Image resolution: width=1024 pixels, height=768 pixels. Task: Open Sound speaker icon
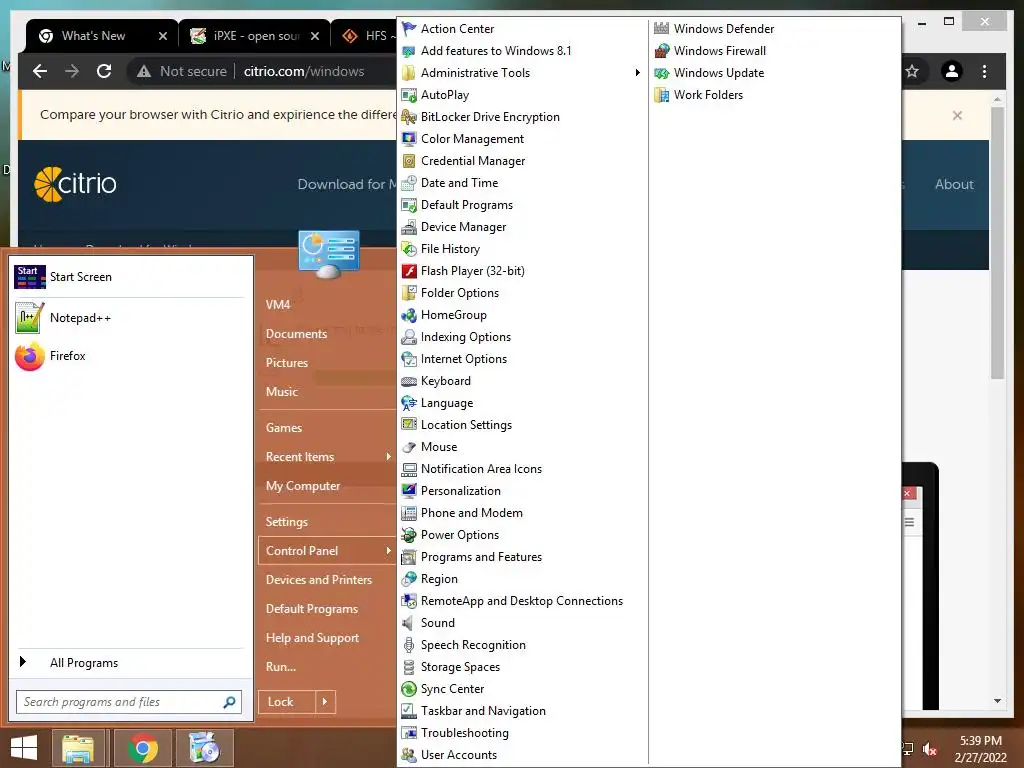click(409, 623)
